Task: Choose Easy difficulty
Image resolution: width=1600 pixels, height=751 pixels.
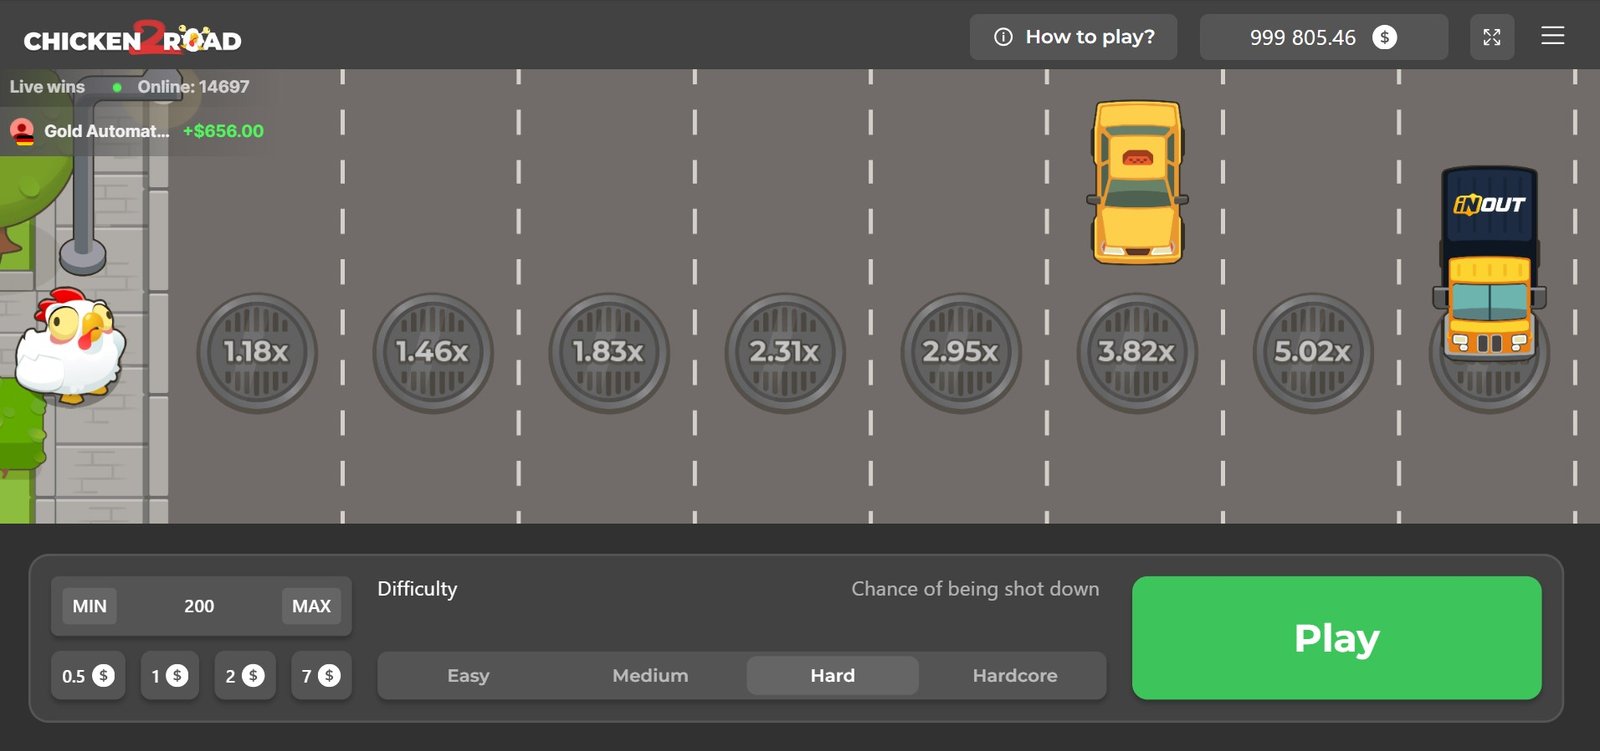Action: click(x=468, y=676)
